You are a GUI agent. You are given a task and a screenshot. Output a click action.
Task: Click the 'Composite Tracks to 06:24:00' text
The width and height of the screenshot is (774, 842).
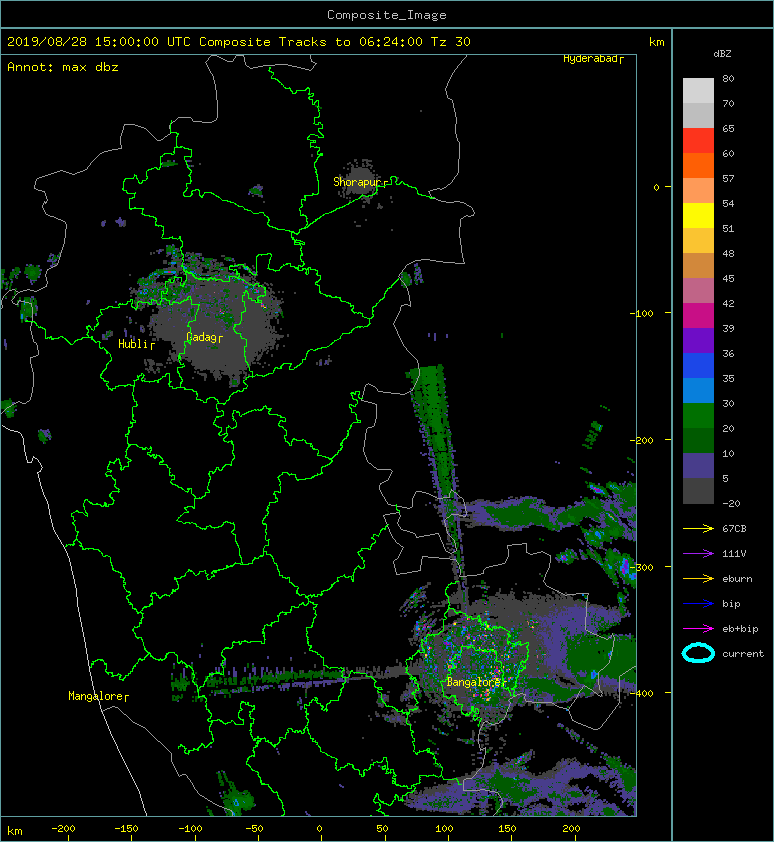click(x=311, y=42)
